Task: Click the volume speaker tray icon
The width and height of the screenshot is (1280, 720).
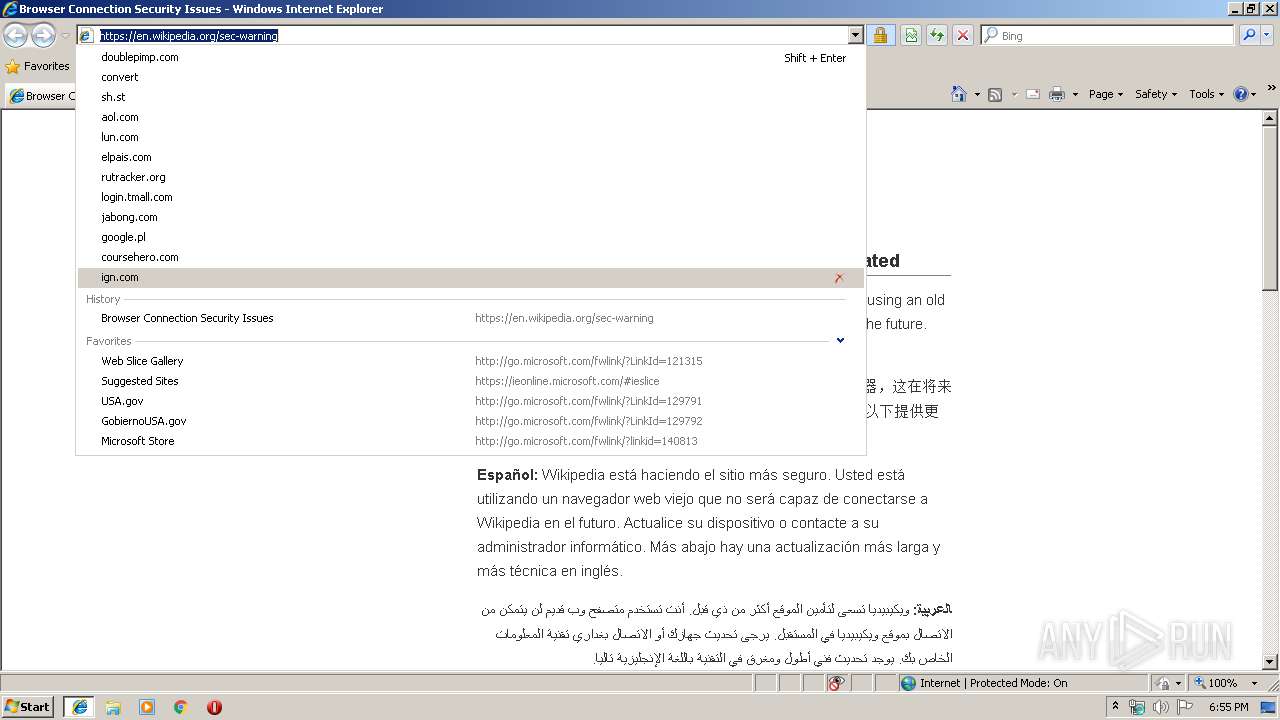Action: pyautogui.click(x=1161, y=707)
